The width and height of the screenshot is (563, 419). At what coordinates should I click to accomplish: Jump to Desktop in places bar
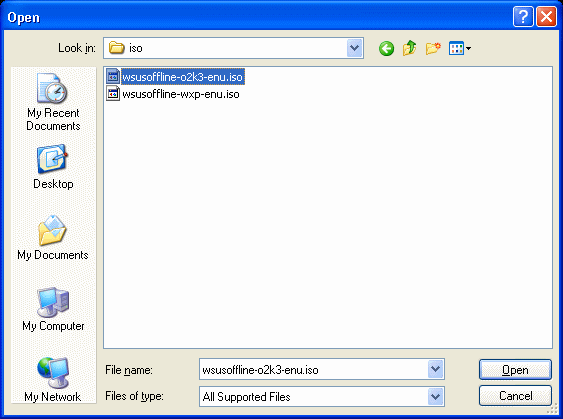point(53,167)
